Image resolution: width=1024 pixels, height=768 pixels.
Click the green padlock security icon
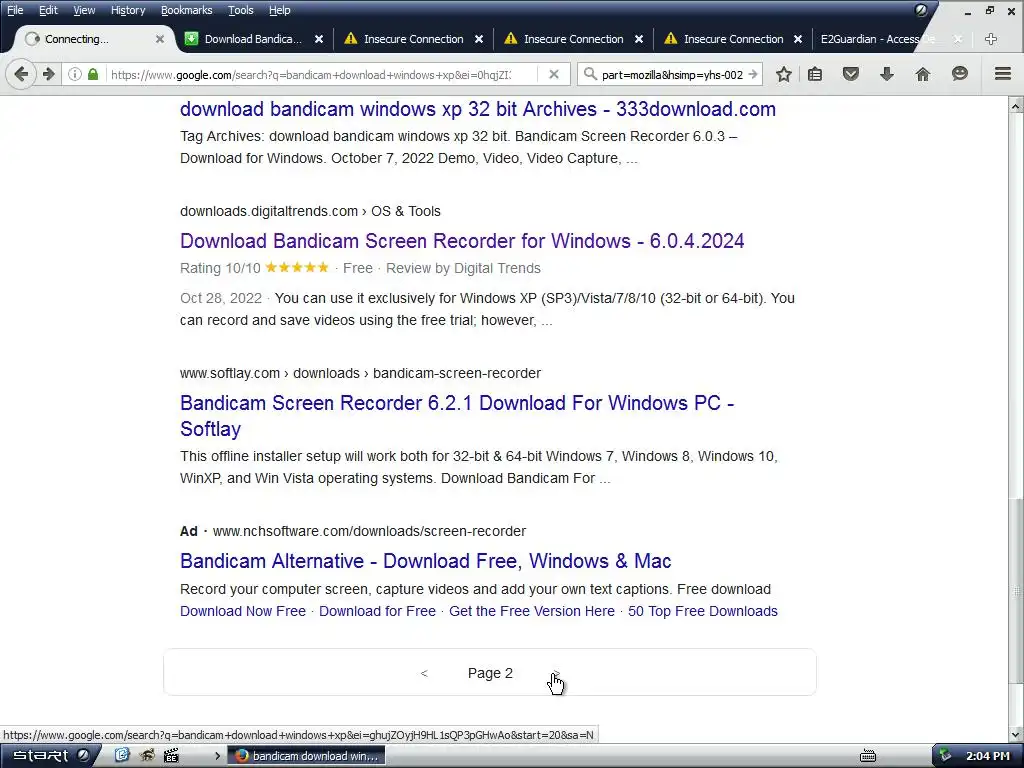(x=93, y=74)
